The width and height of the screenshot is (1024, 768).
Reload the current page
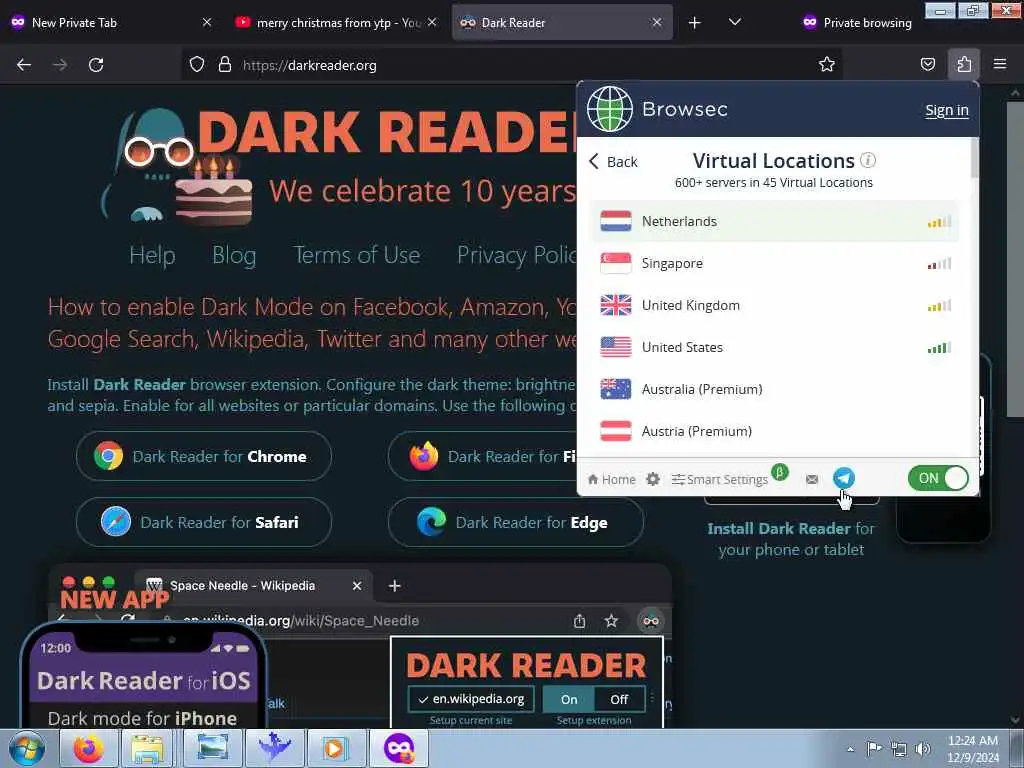pyautogui.click(x=96, y=65)
